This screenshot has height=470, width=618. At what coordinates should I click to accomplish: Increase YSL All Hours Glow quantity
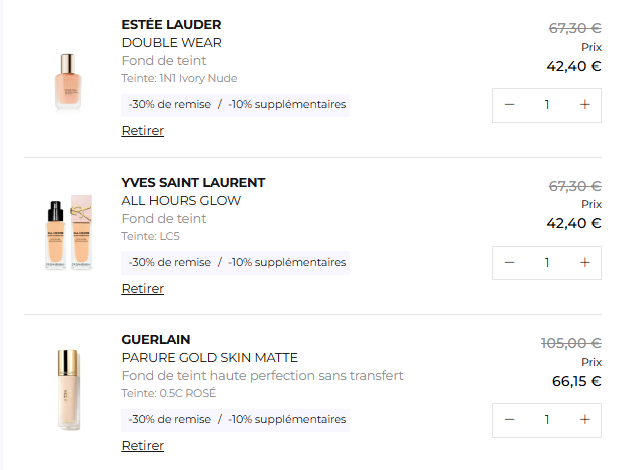tap(585, 262)
